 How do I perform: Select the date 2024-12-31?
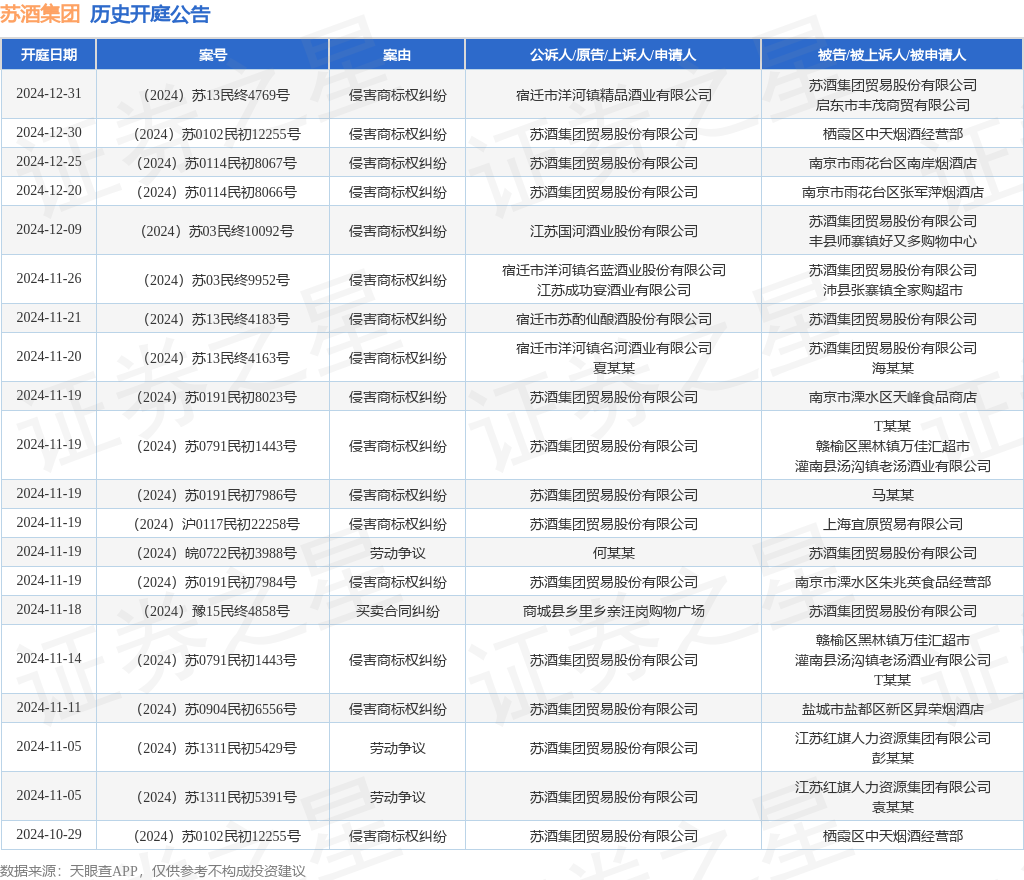coord(49,93)
